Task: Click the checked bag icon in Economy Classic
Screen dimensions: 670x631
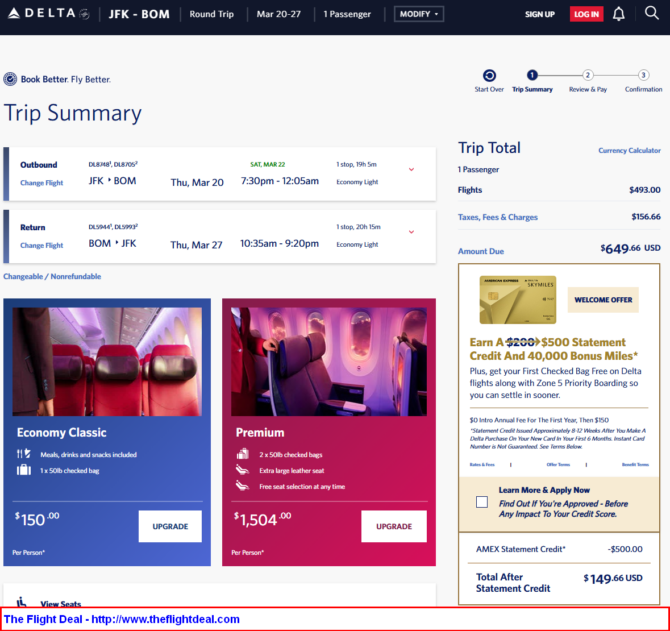Action: [x=24, y=470]
